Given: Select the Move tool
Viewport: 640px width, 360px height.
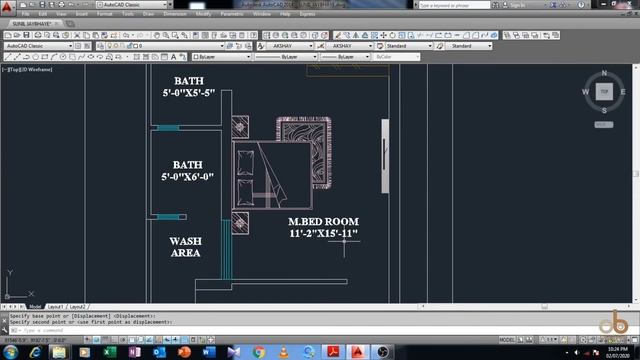Looking at the screenshot, I should [x=383, y=36].
